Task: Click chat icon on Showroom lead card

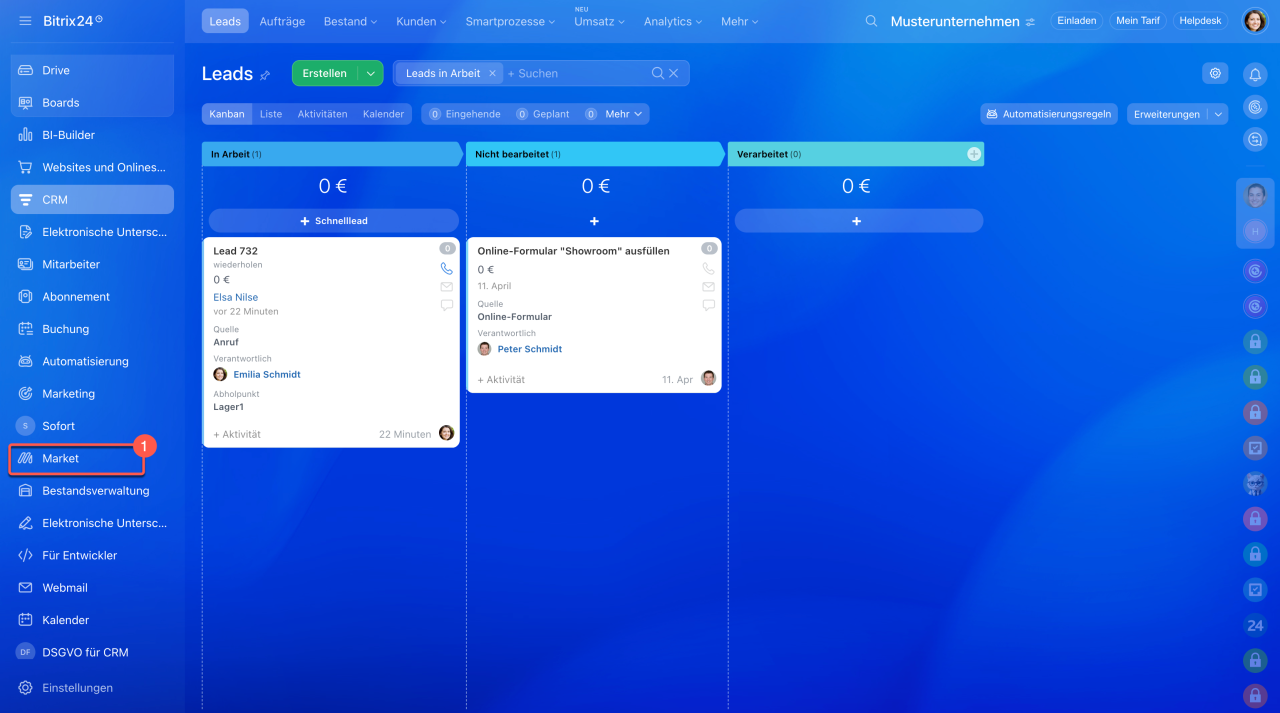Action: 708,305
